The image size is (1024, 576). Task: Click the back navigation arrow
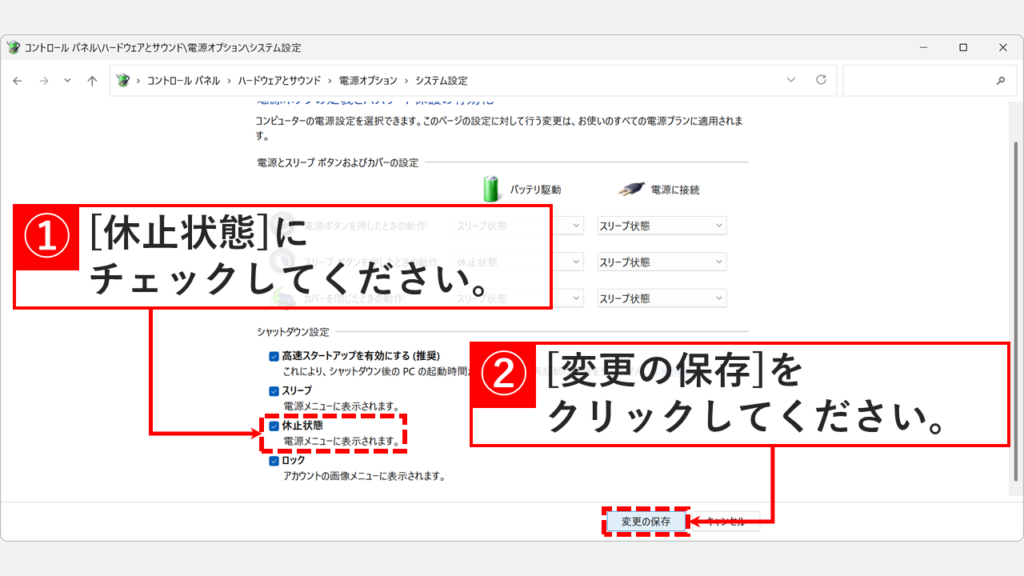click(18, 80)
